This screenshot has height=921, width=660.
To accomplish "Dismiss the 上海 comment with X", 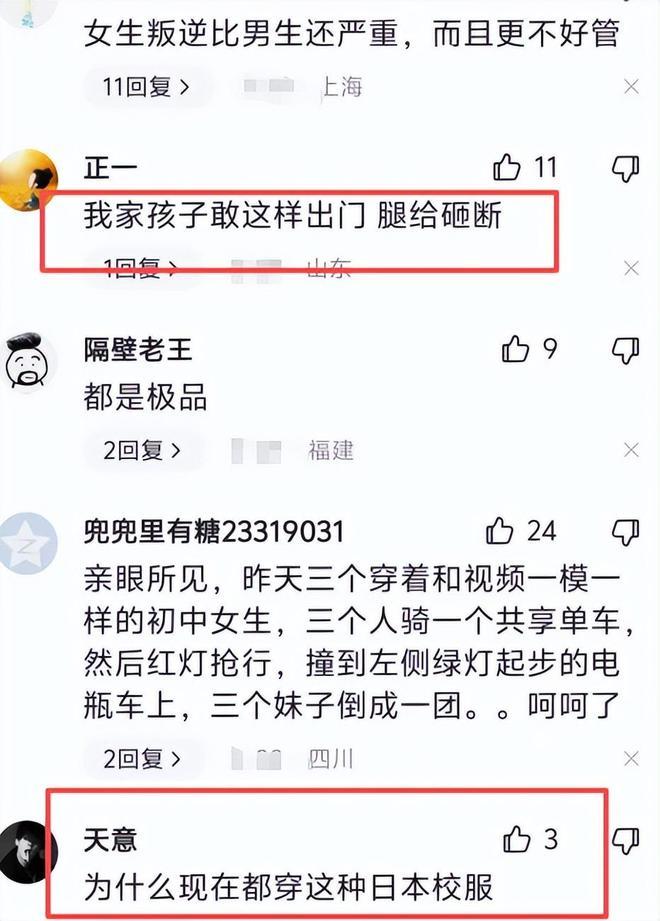I will point(631,87).
